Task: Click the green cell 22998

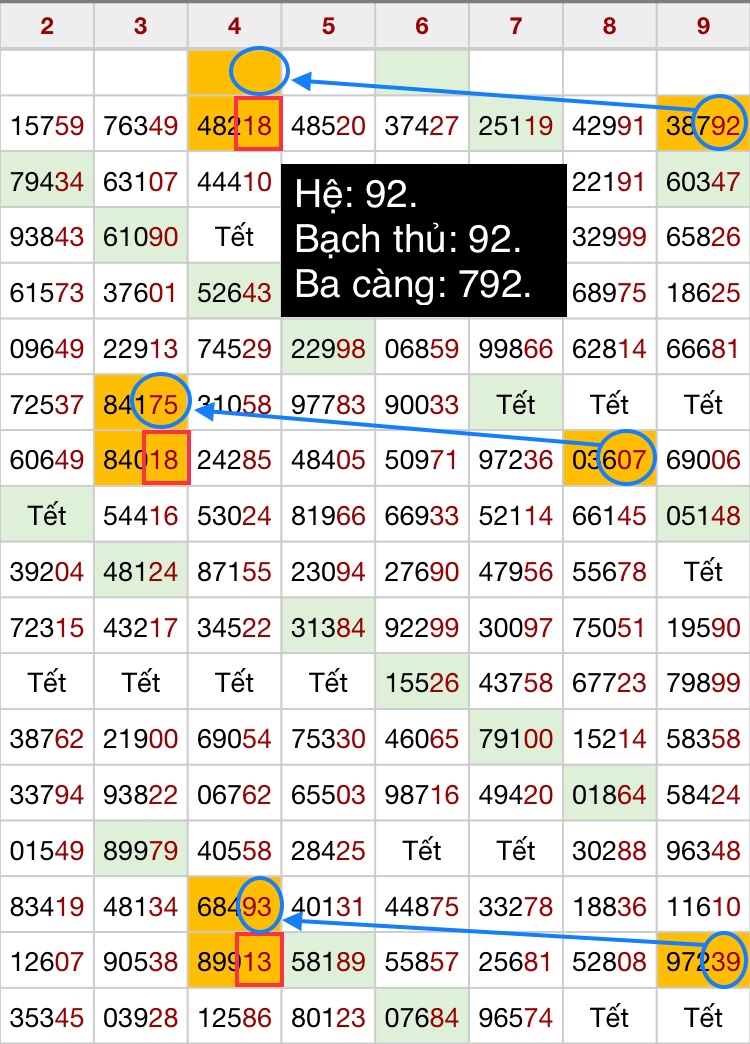Action: tap(328, 348)
